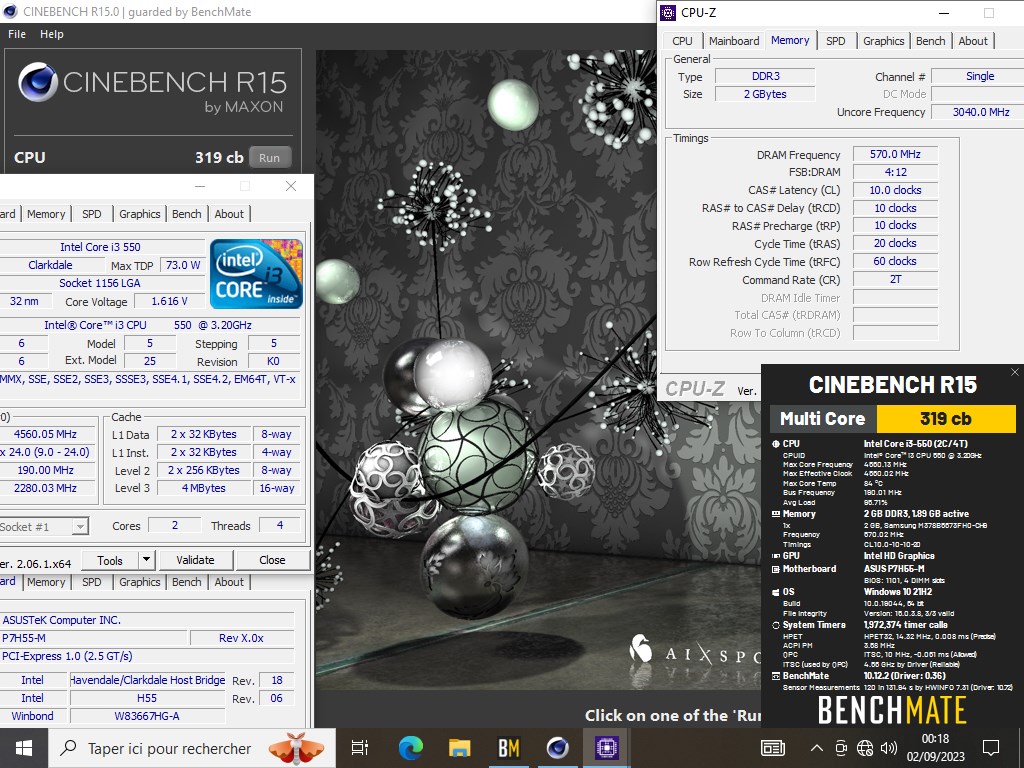Run the CPU benchmark in Cinebench
Screen dimensions: 1024x768
pos(269,157)
